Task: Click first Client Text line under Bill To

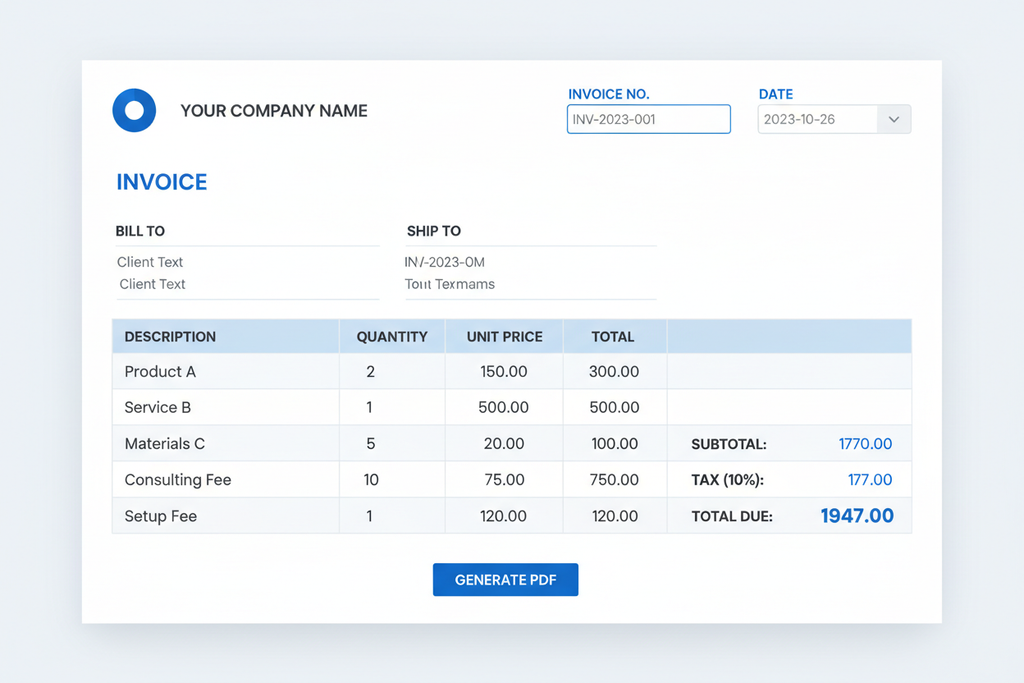Action: tap(150, 262)
